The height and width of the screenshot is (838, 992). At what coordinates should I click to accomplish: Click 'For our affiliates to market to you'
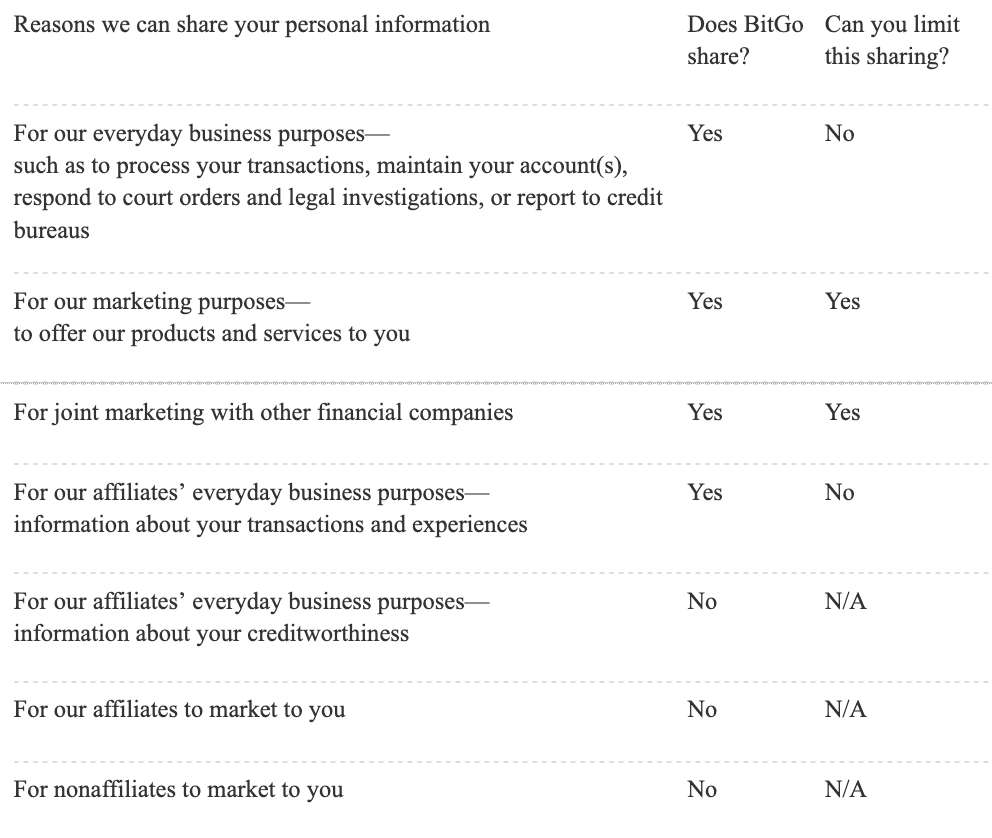coord(180,710)
